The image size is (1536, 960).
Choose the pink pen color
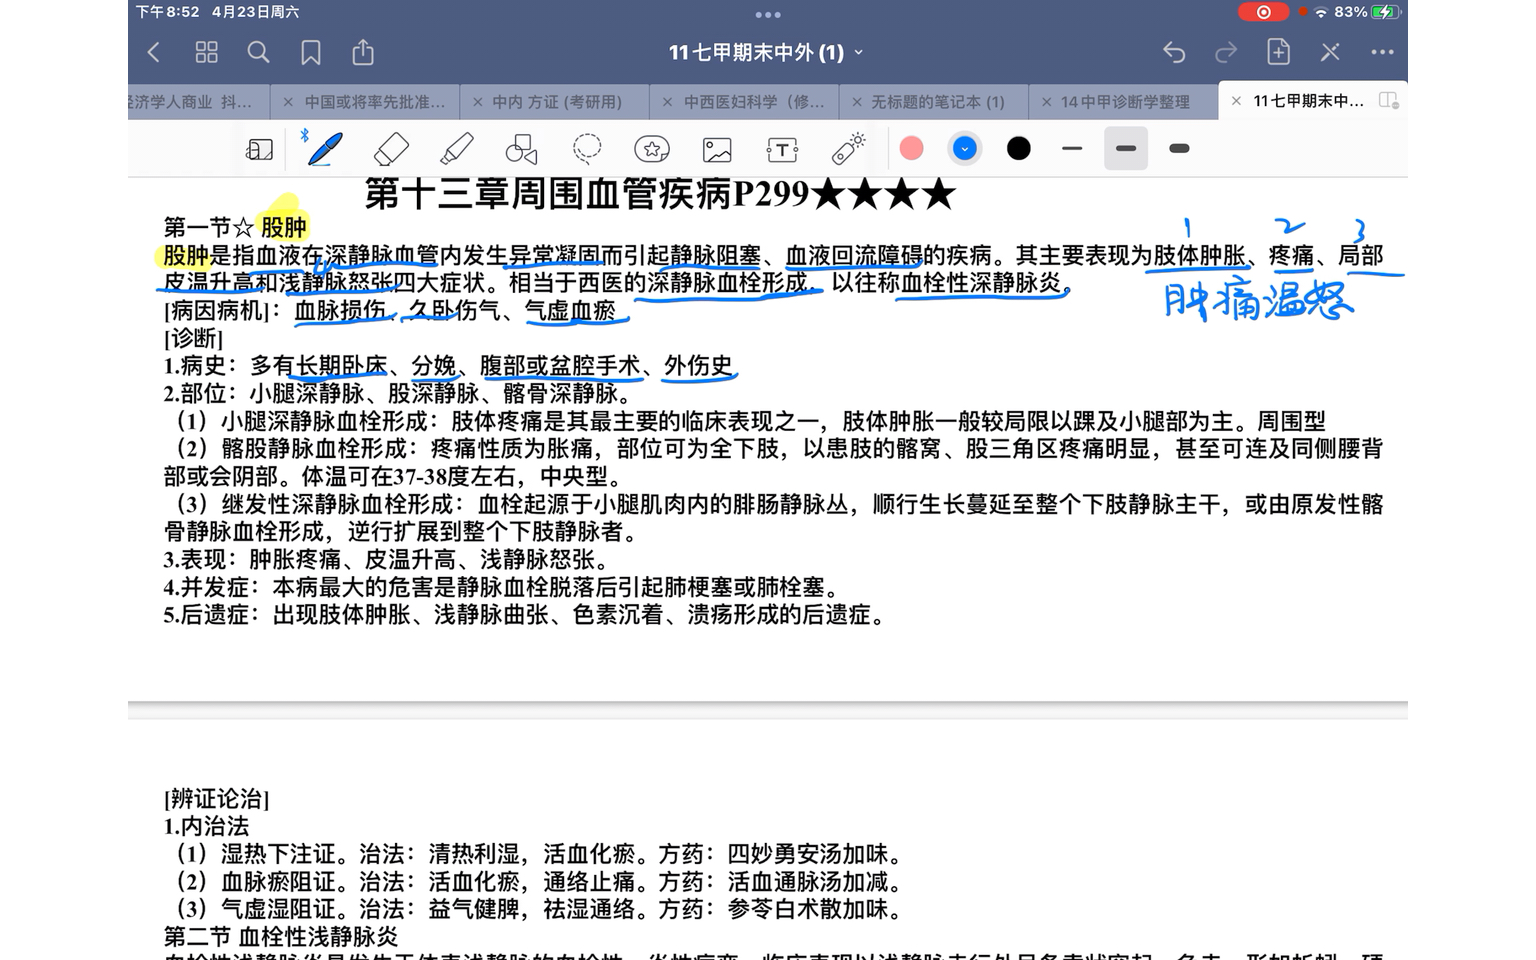(x=911, y=149)
